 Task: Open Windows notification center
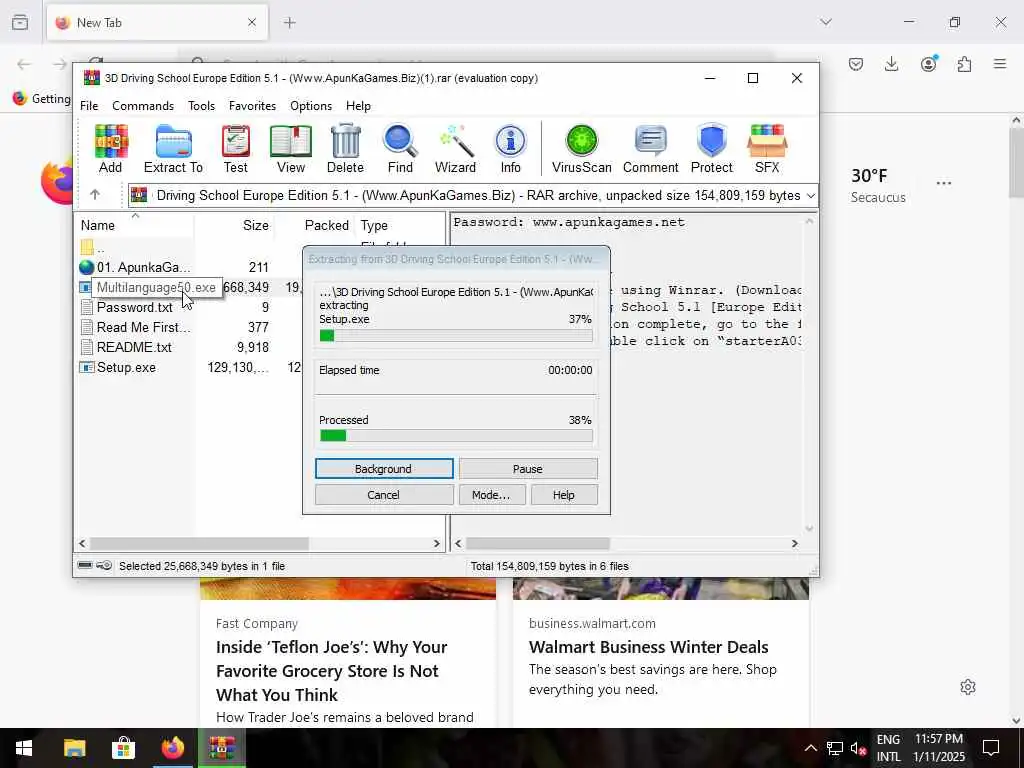[x=991, y=748]
